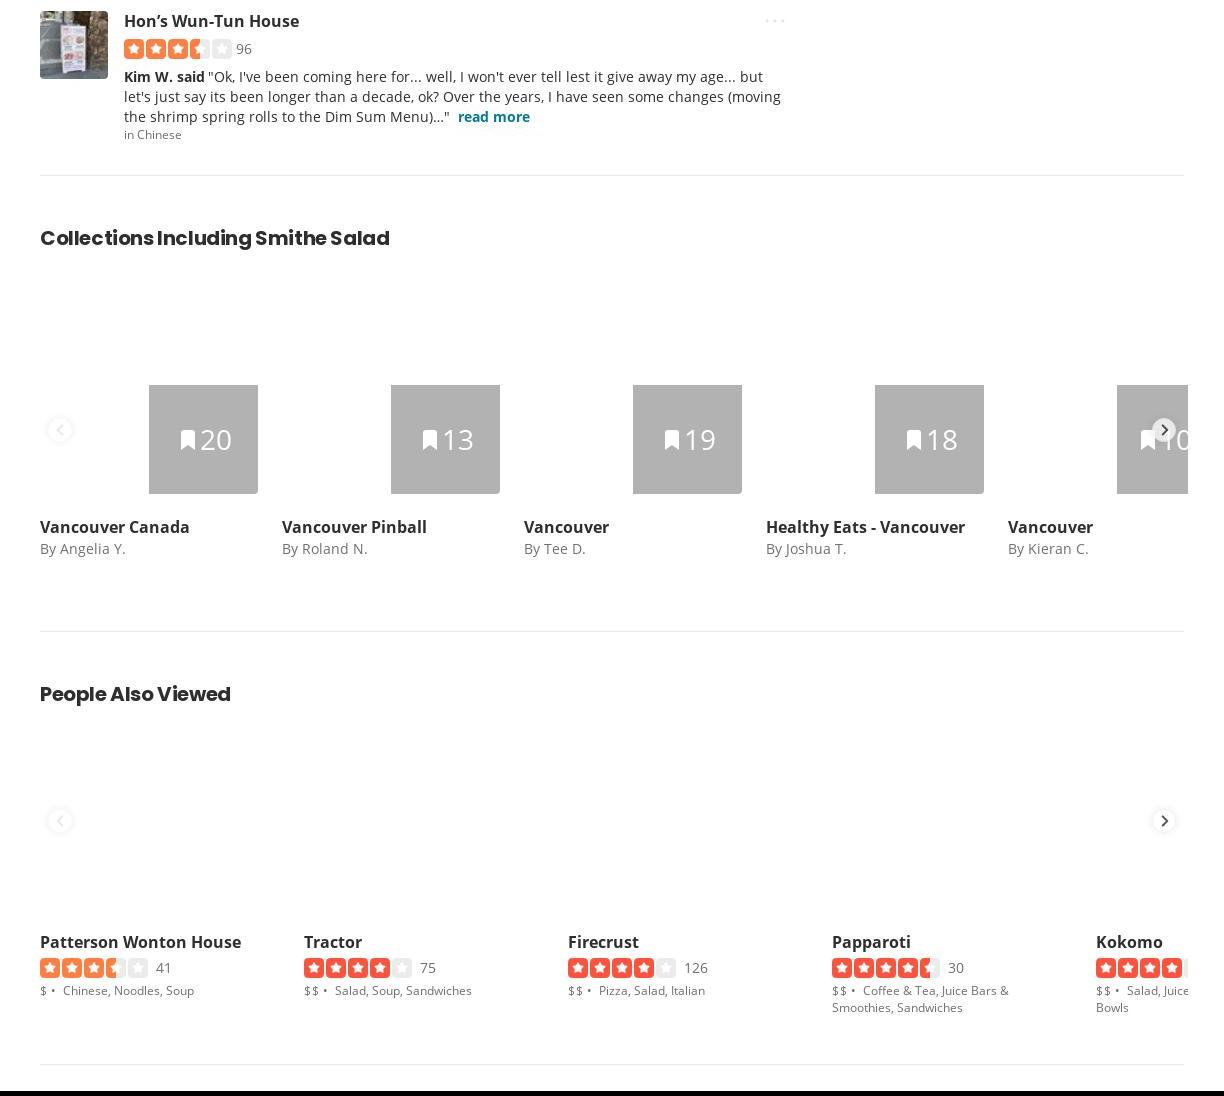1224x1096 pixels.
Task: Advance the People Also Viewed carousel
Action: point(1163,821)
